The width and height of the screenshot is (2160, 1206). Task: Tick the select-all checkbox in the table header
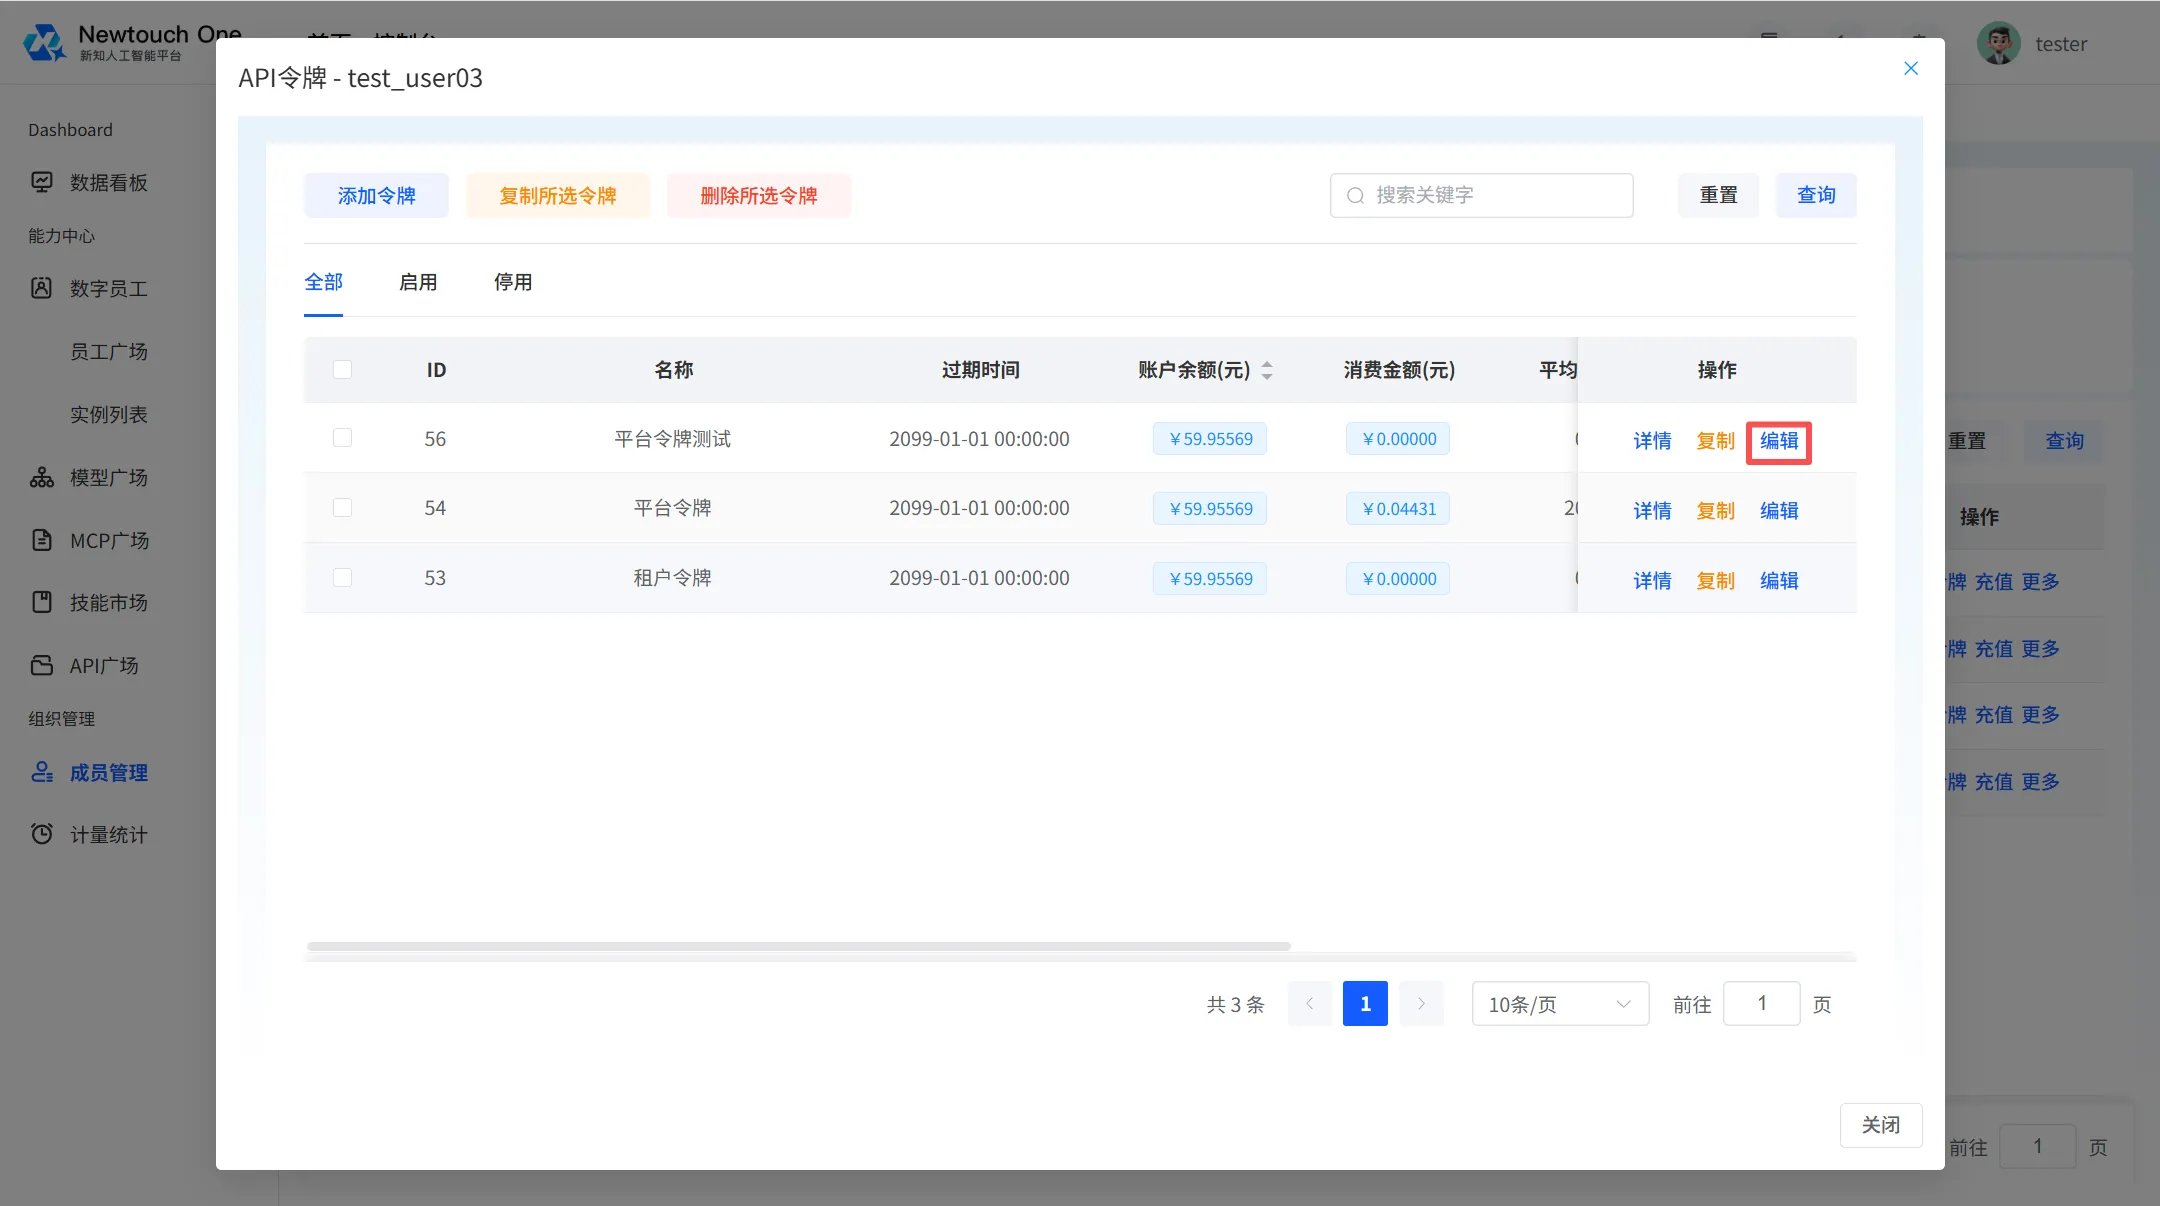tap(342, 370)
